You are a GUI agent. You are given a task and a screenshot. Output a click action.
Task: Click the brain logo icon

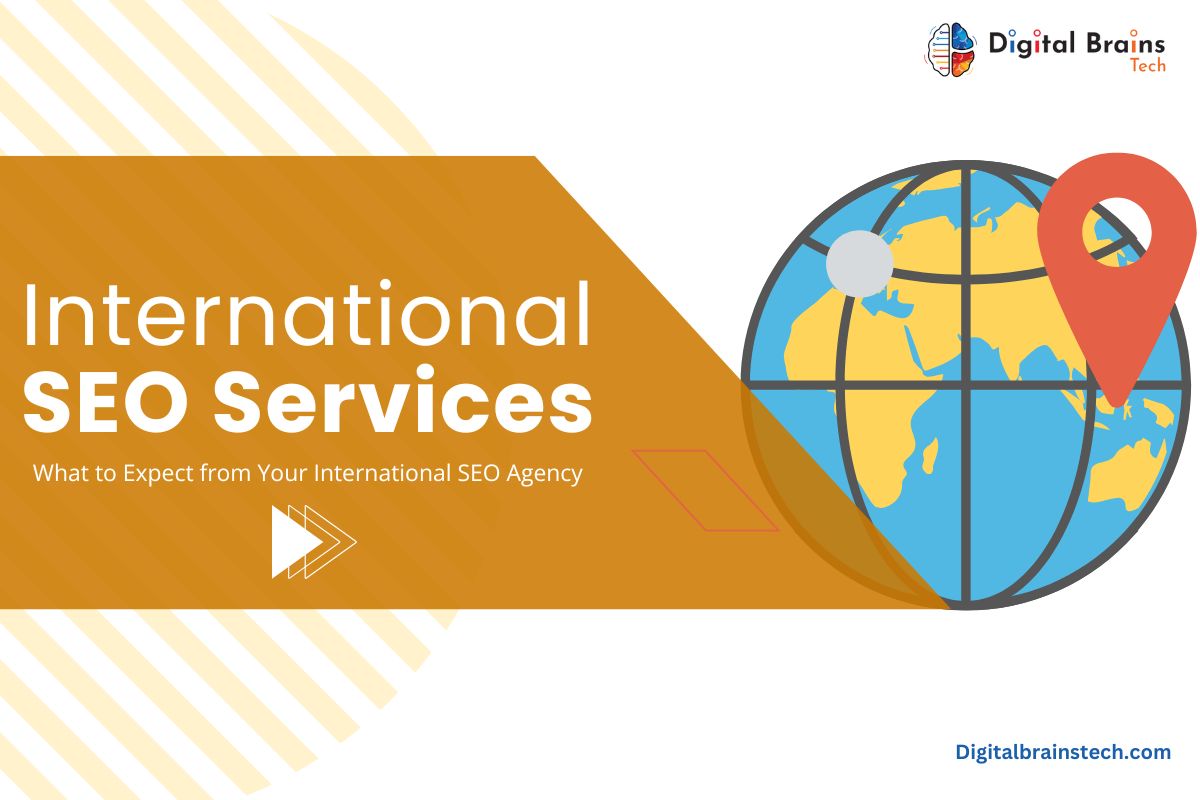click(949, 49)
